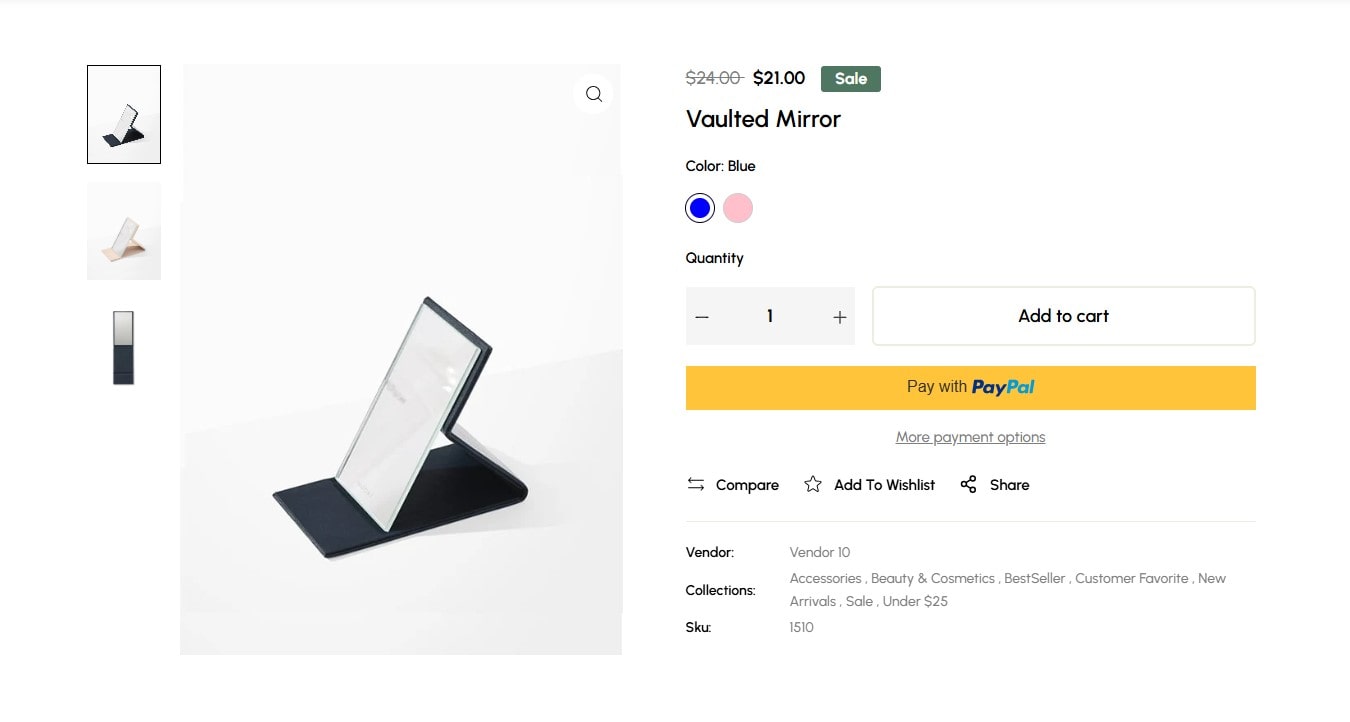Show the folded mirror thumbnail

coord(124,347)
